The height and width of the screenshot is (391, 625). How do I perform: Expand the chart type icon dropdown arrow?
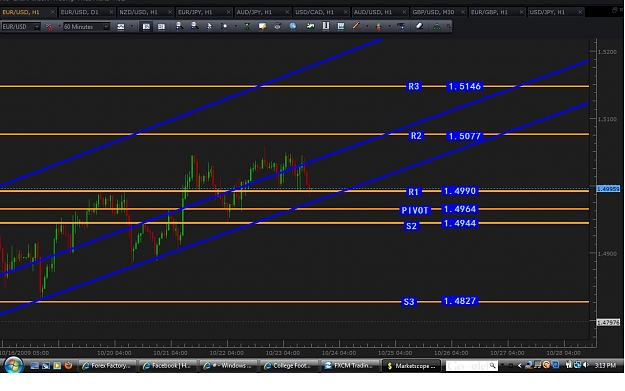132,27
